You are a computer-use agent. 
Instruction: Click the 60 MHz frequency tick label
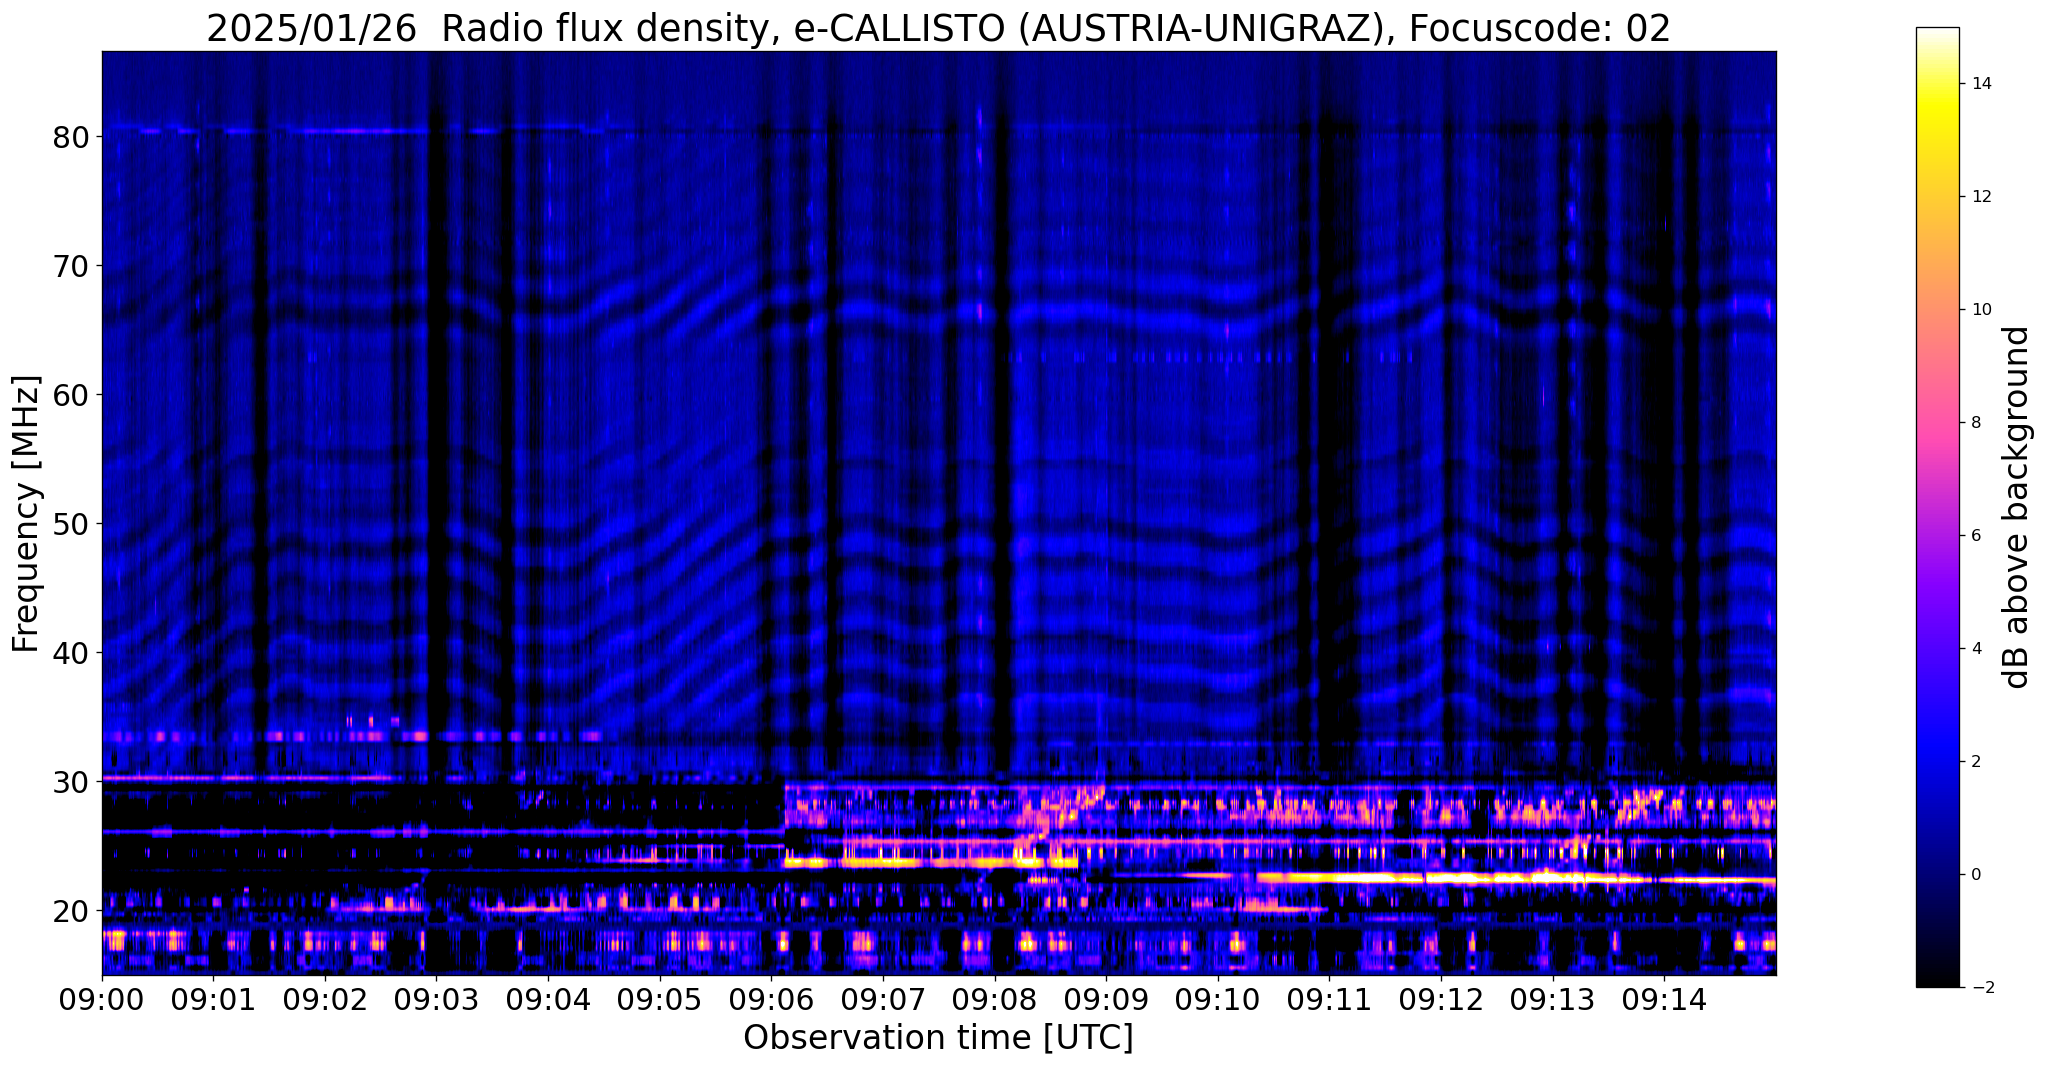click(70, 395)
